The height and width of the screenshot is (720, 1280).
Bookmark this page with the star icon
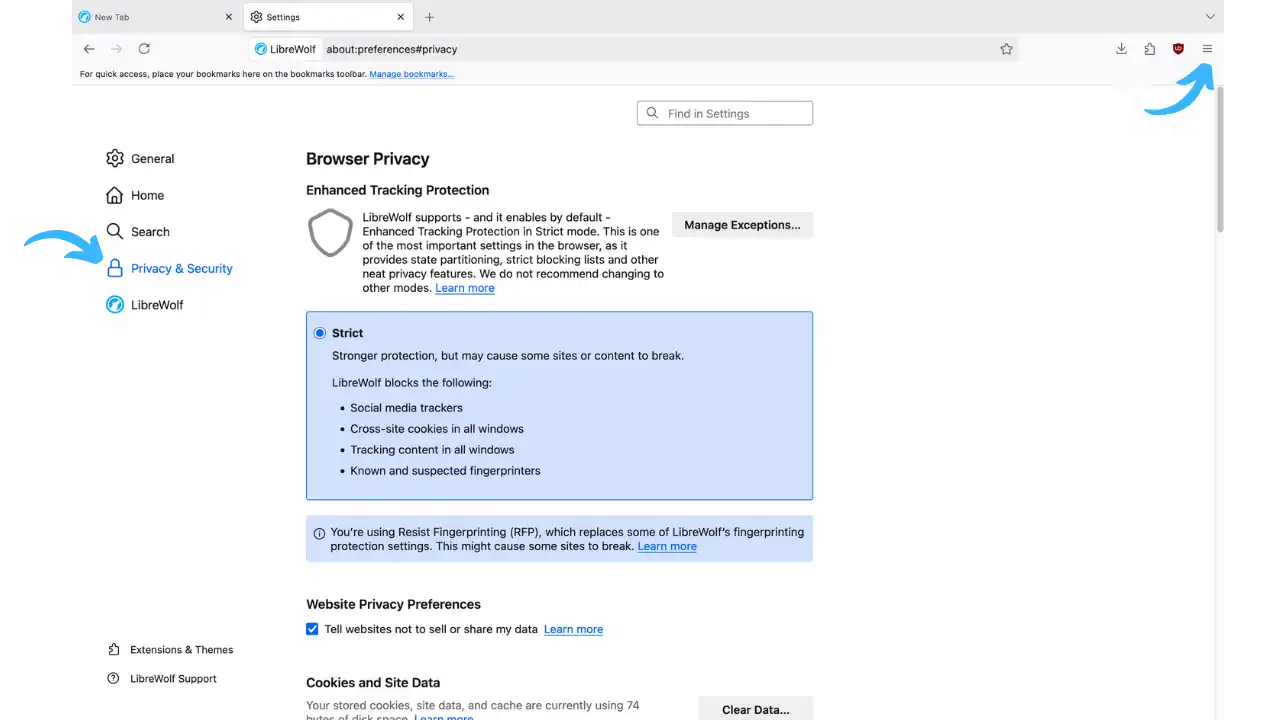1006,49
